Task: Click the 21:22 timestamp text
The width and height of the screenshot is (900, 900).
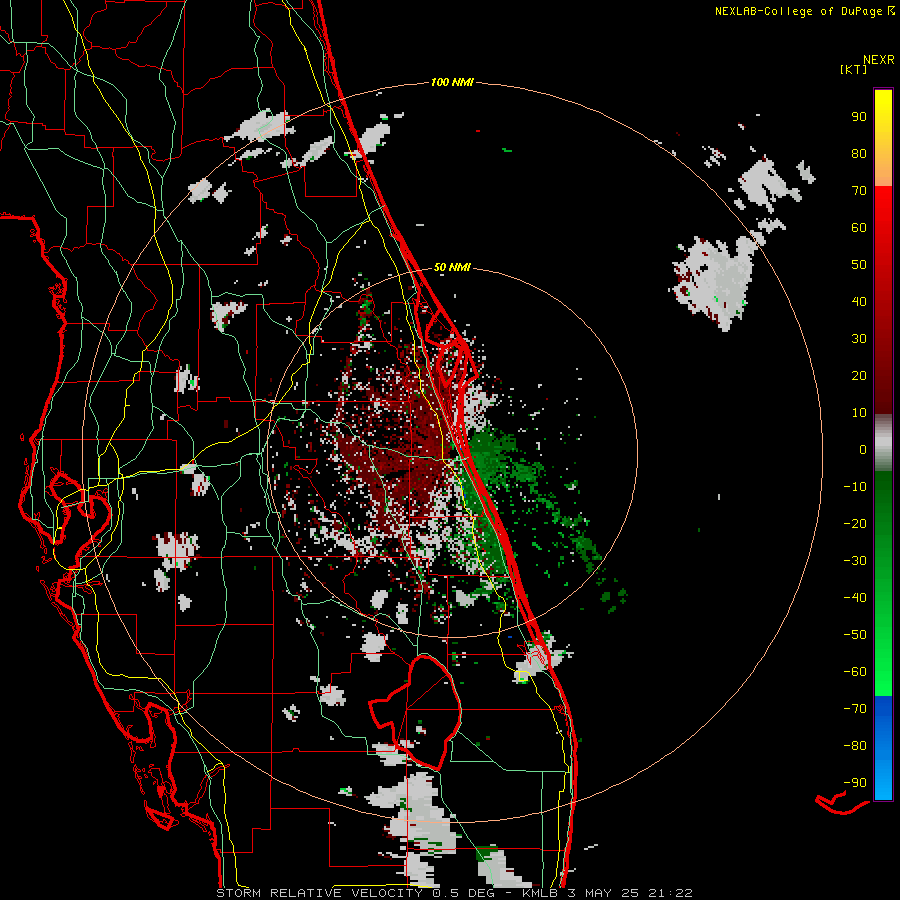Action: [x=670, y=893]
